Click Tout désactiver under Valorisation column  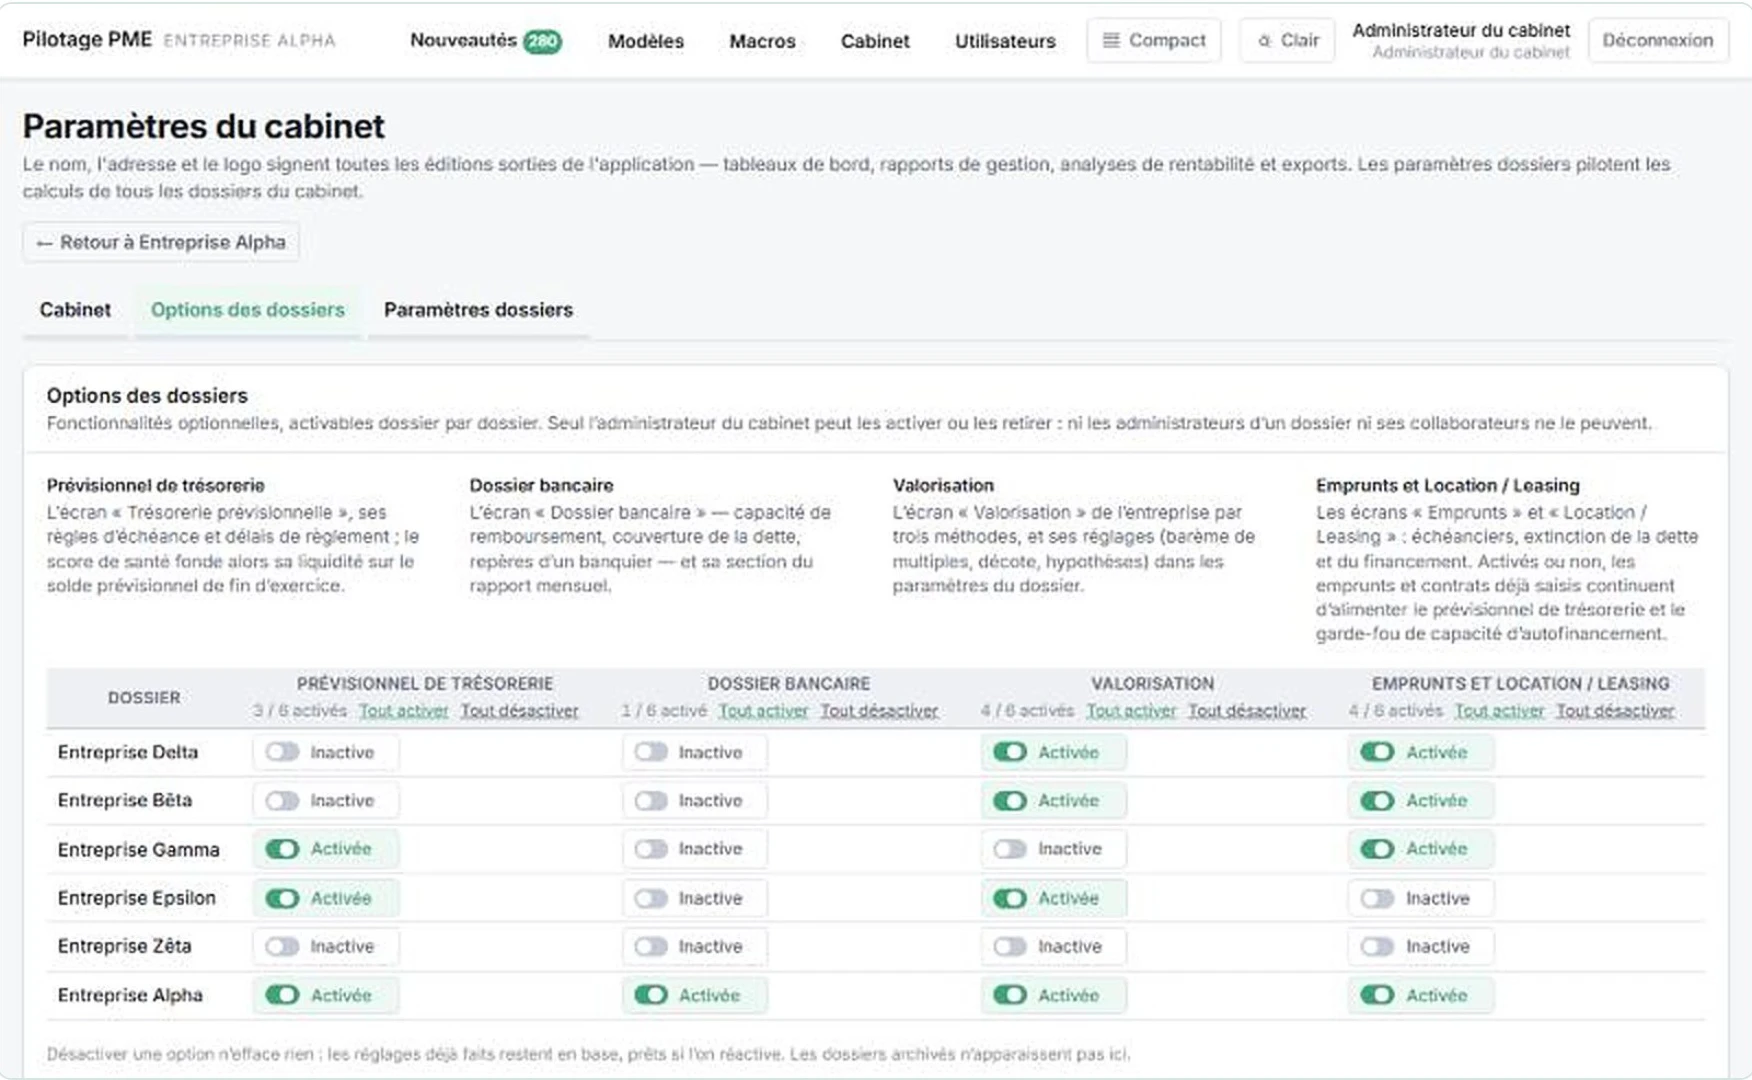[1247, 711]
